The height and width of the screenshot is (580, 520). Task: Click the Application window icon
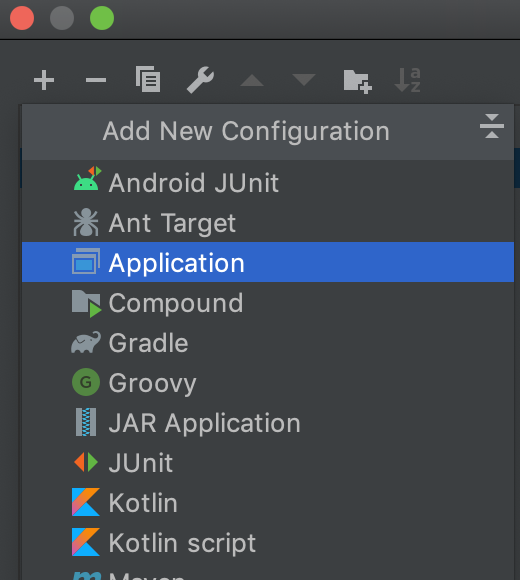86,261
